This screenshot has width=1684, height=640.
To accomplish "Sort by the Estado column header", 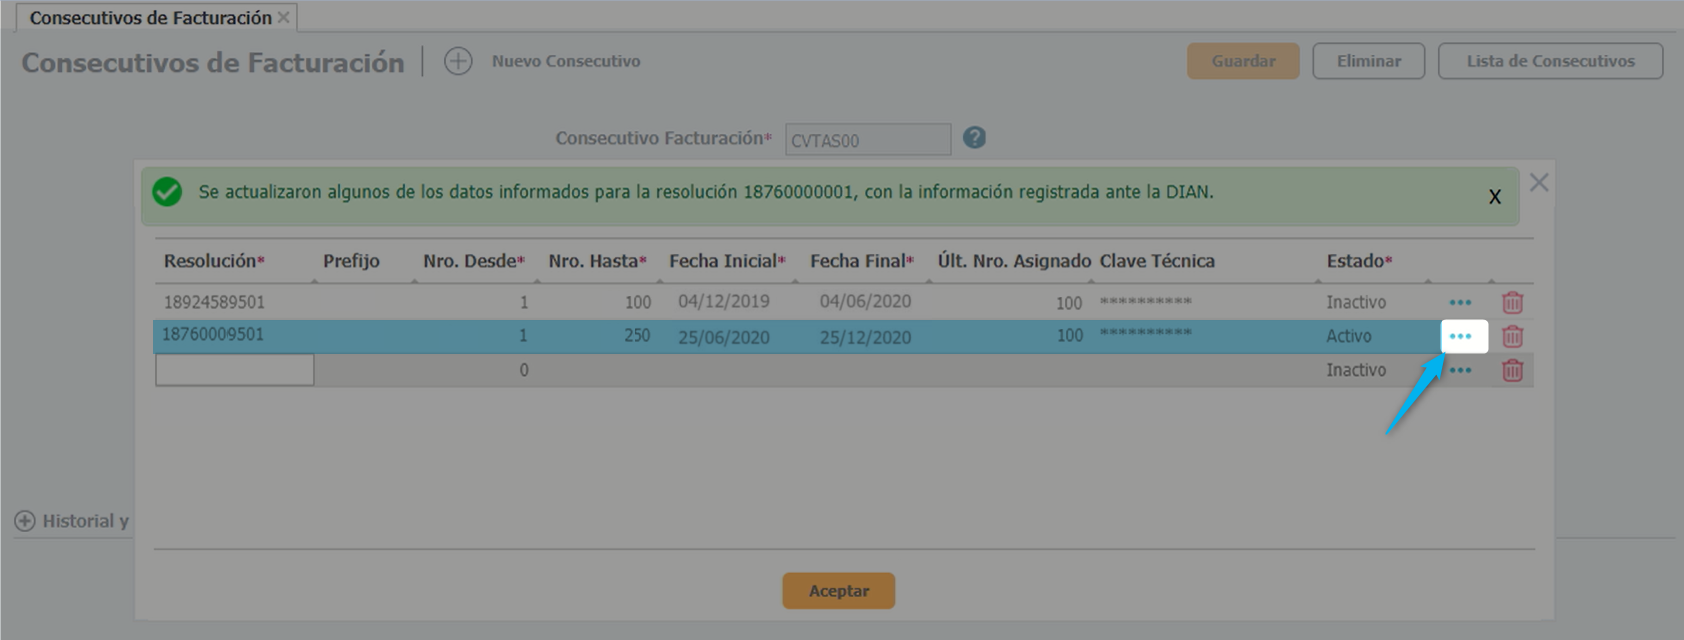I will [1358, 261].
